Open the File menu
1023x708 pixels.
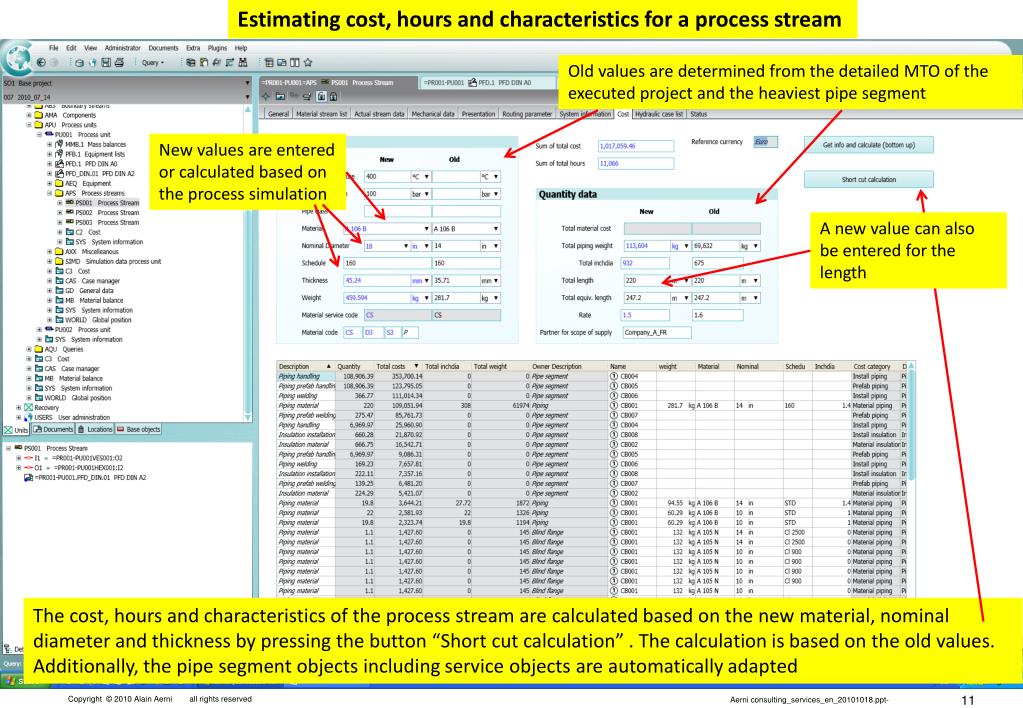[53, 48]
